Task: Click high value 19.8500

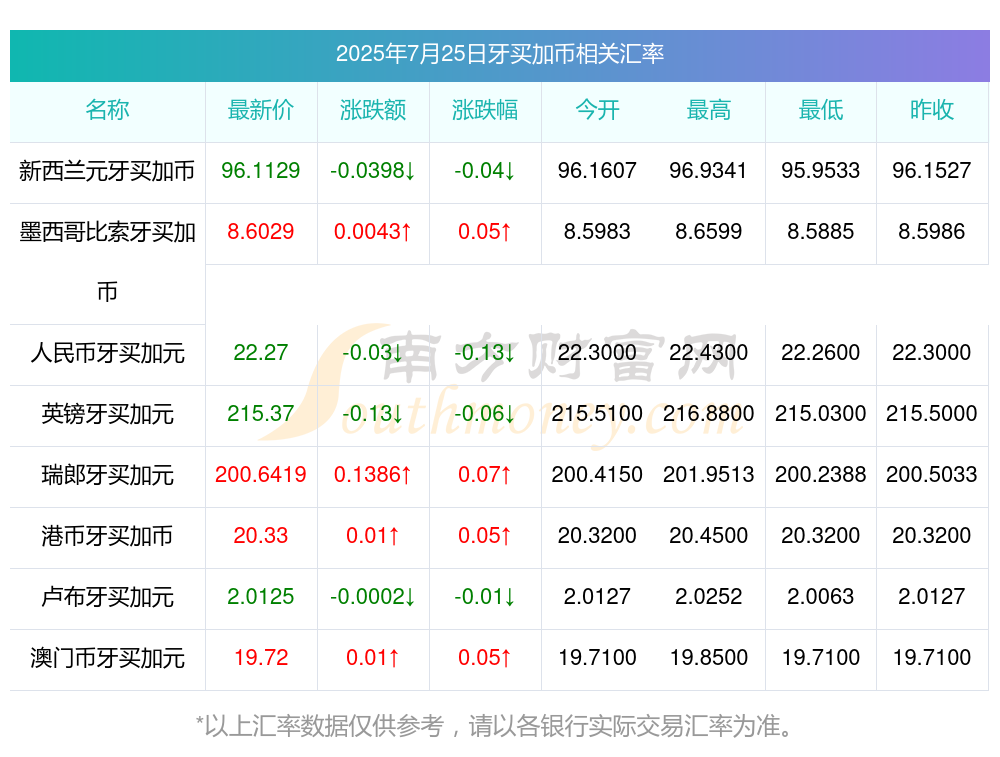Action: (x=709, y=657)
